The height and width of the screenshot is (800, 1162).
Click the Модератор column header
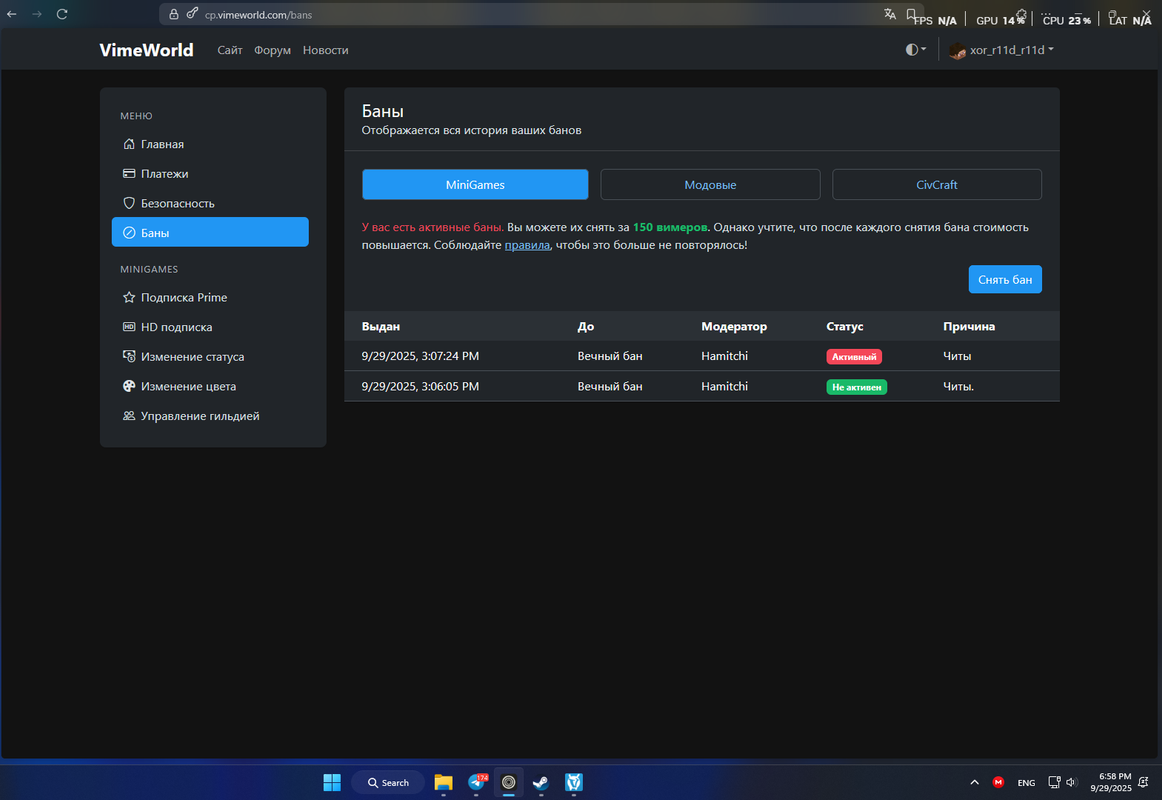pos(734,326)
